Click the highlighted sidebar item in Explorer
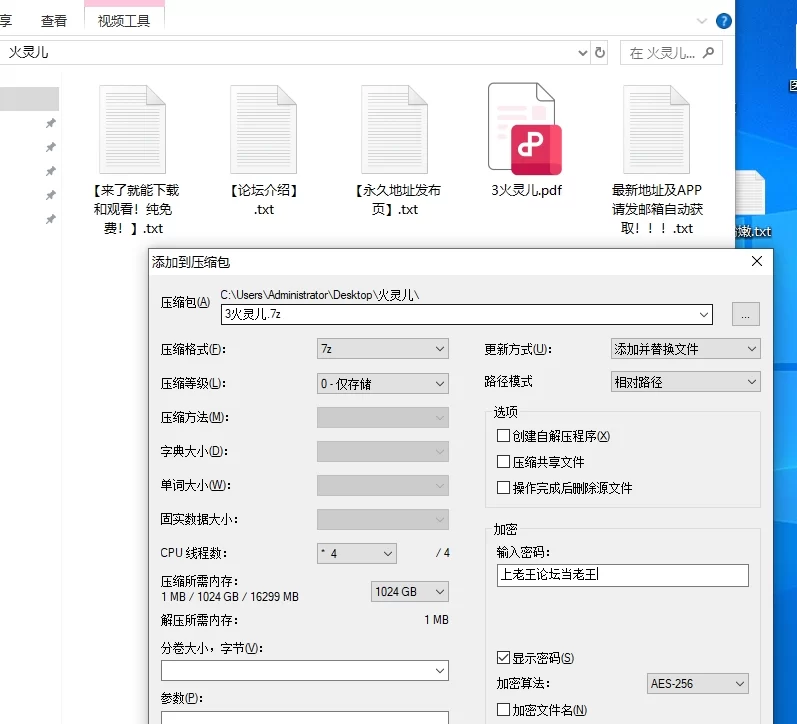 pos(29,99)
